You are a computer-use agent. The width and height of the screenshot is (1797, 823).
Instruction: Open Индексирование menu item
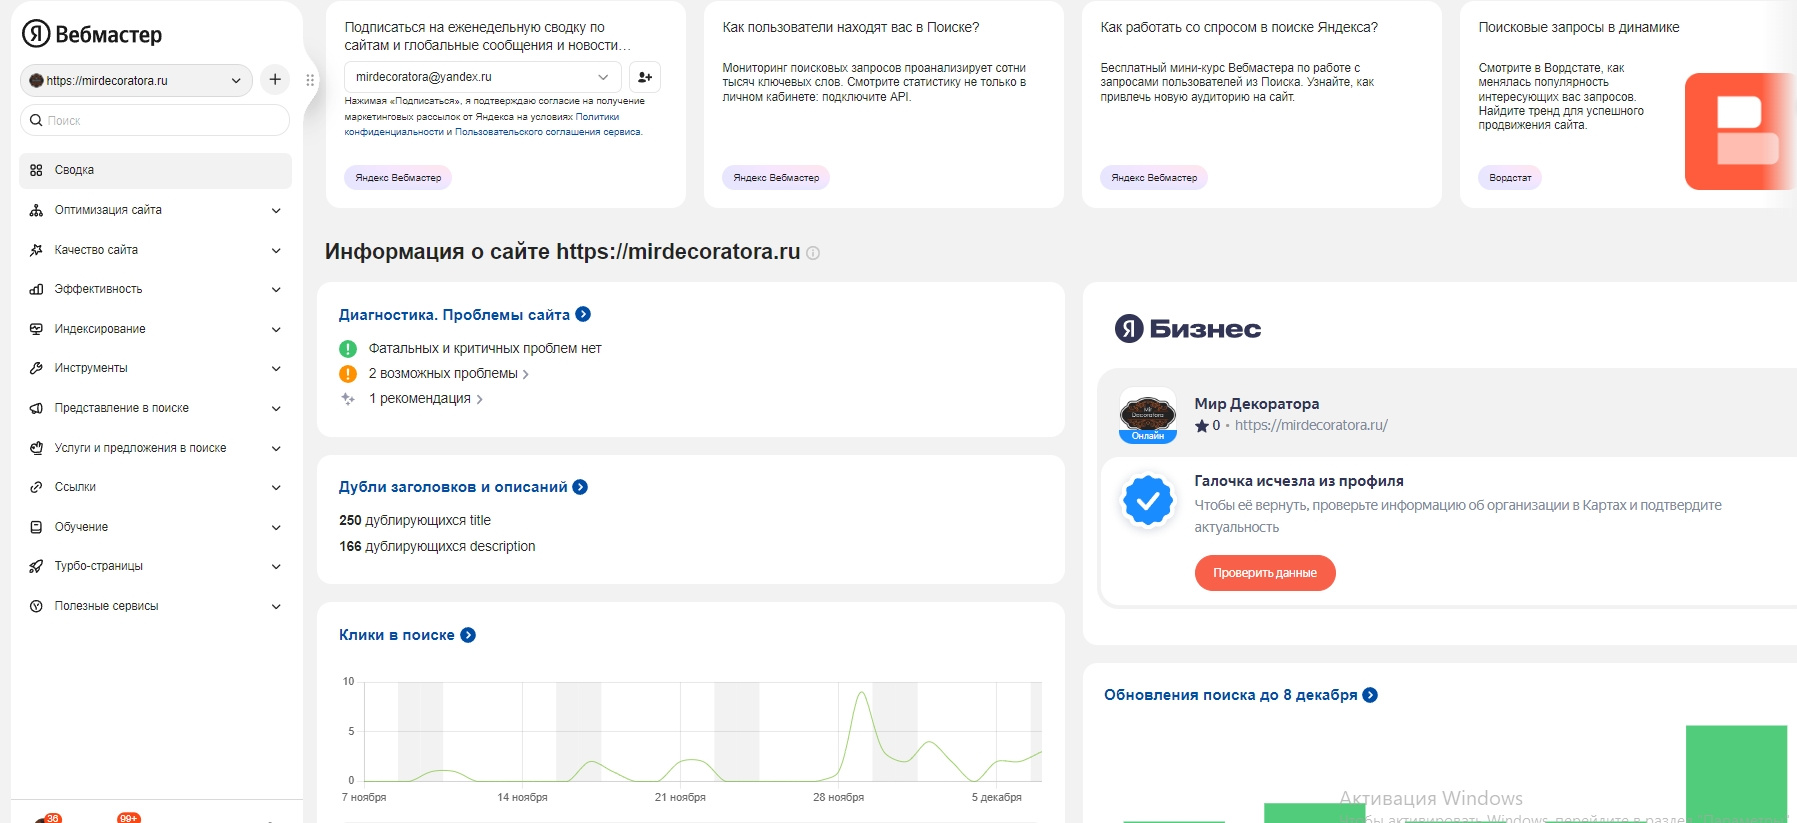155,329
